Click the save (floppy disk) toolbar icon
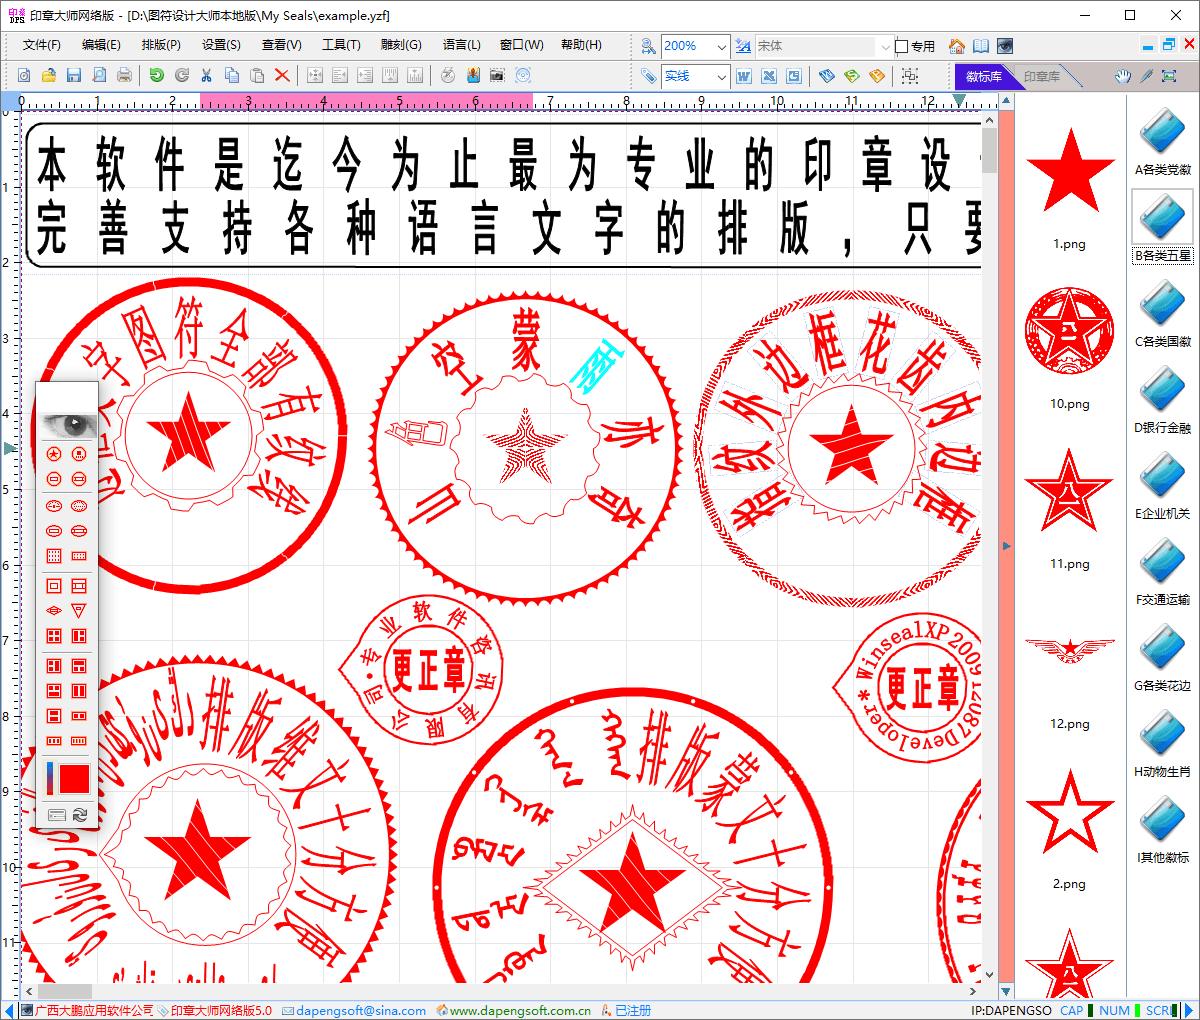The height and width of the screenshot is (1020, 1200). (x=73, y=75)
